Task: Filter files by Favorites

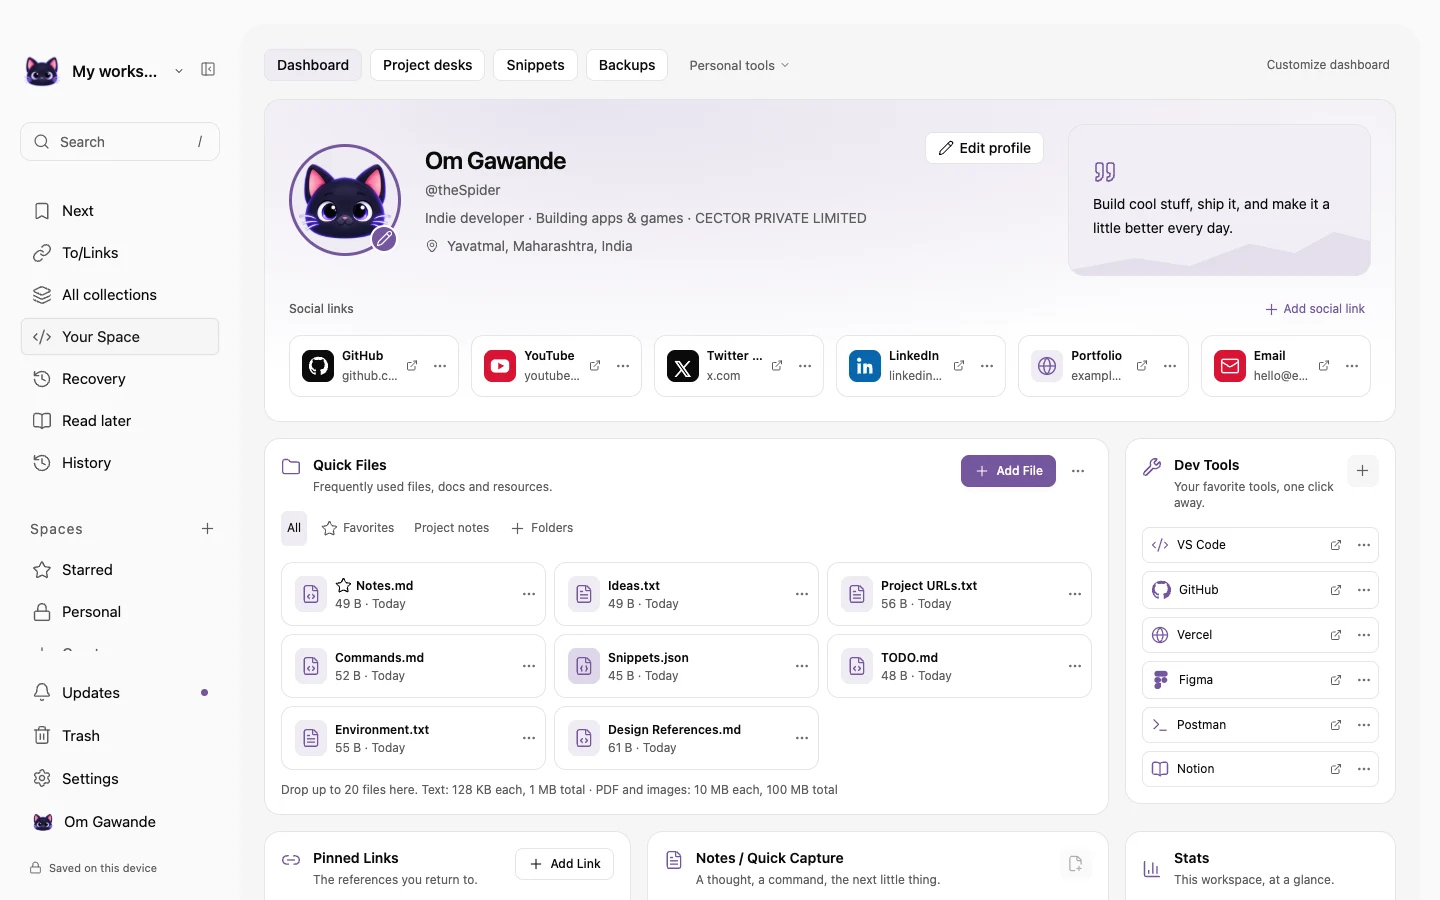Action: click(358, 528)
